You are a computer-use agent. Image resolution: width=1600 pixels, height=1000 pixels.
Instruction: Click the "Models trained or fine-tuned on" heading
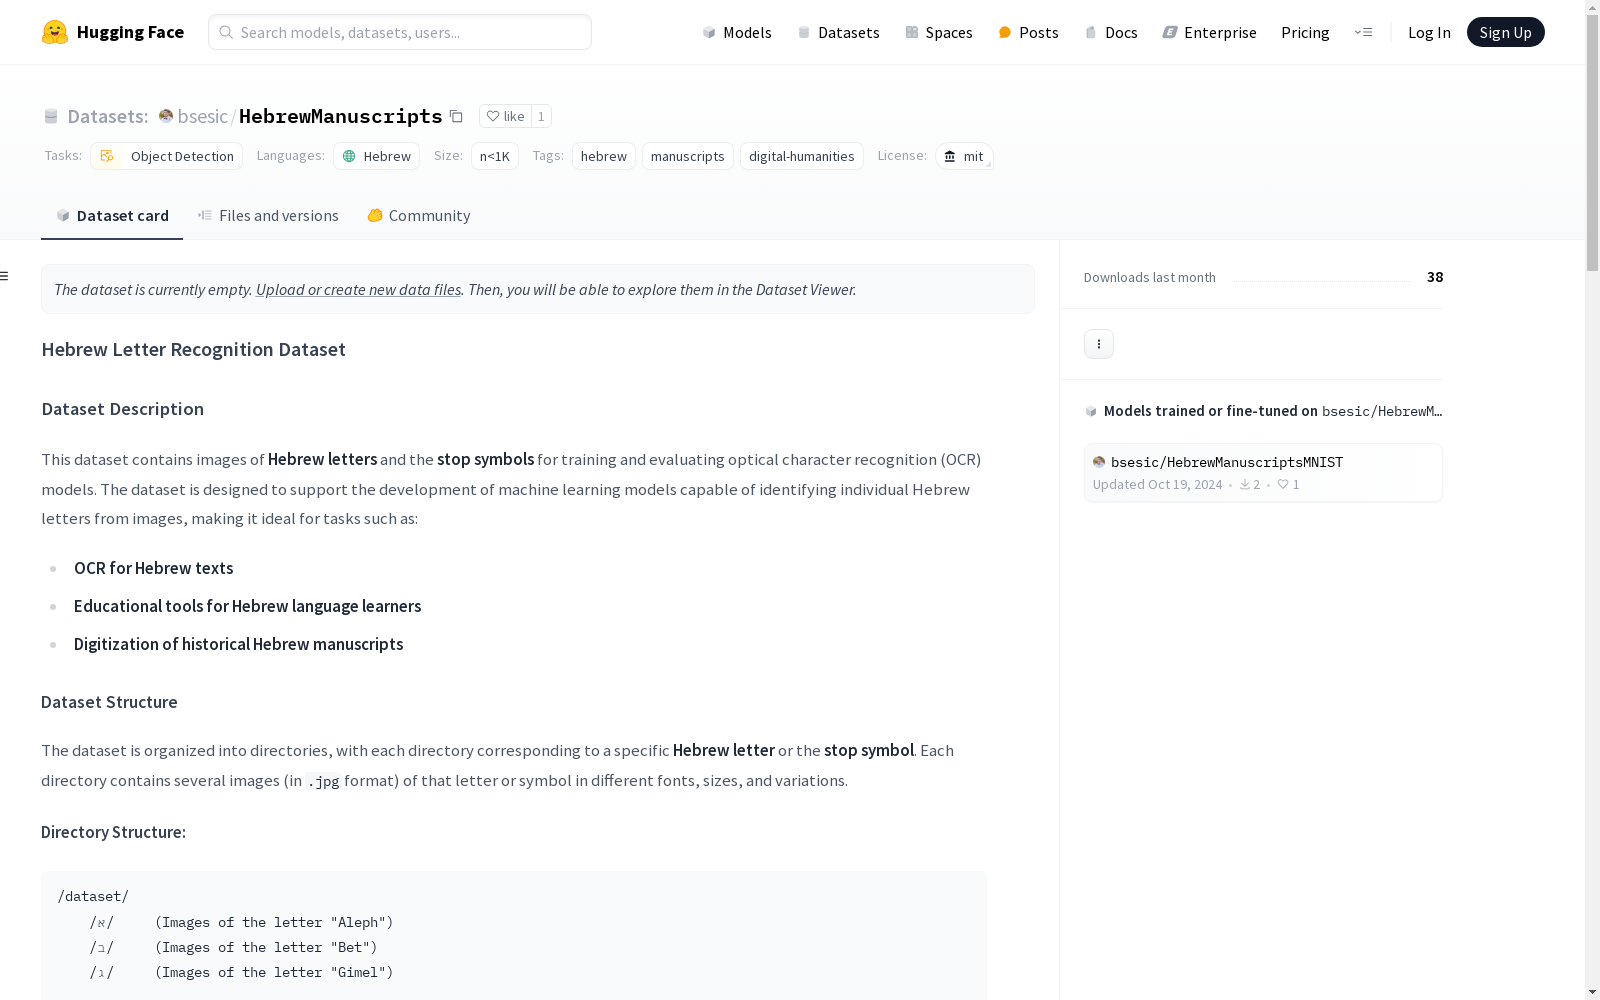click(x=1211, y=411)
